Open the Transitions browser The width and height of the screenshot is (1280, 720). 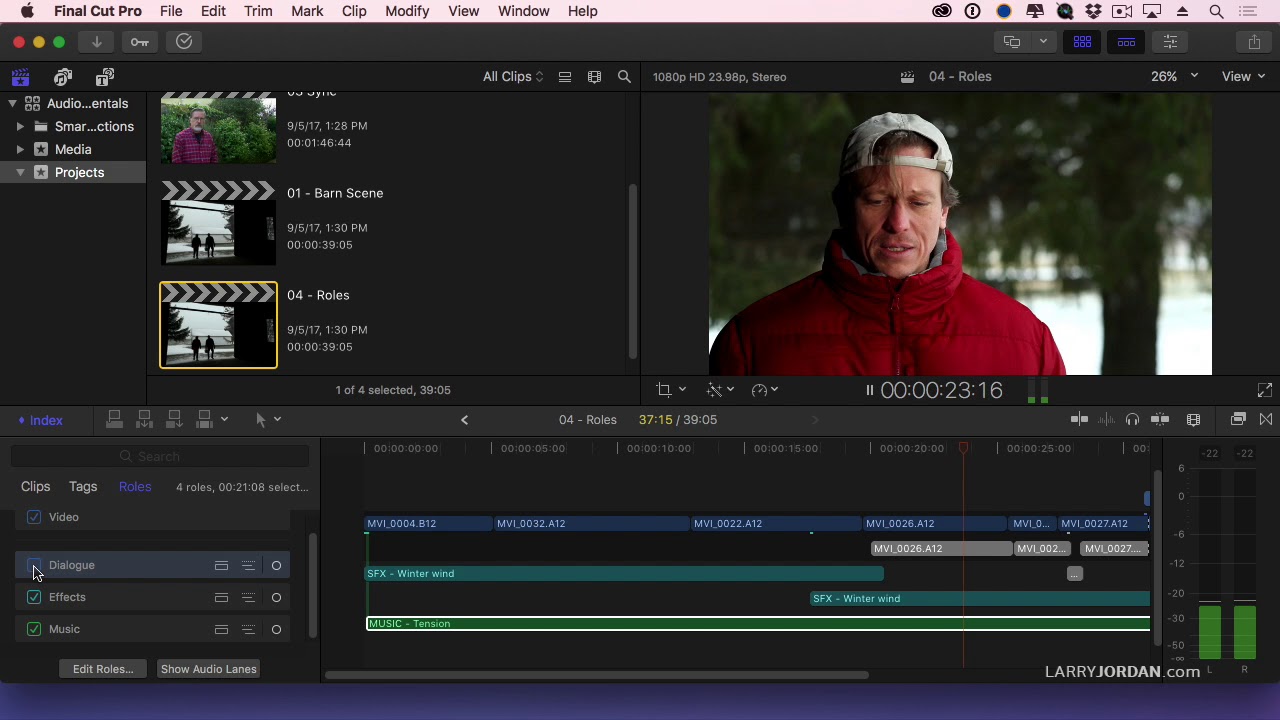pyautogui.click(x=1266, y=420)
